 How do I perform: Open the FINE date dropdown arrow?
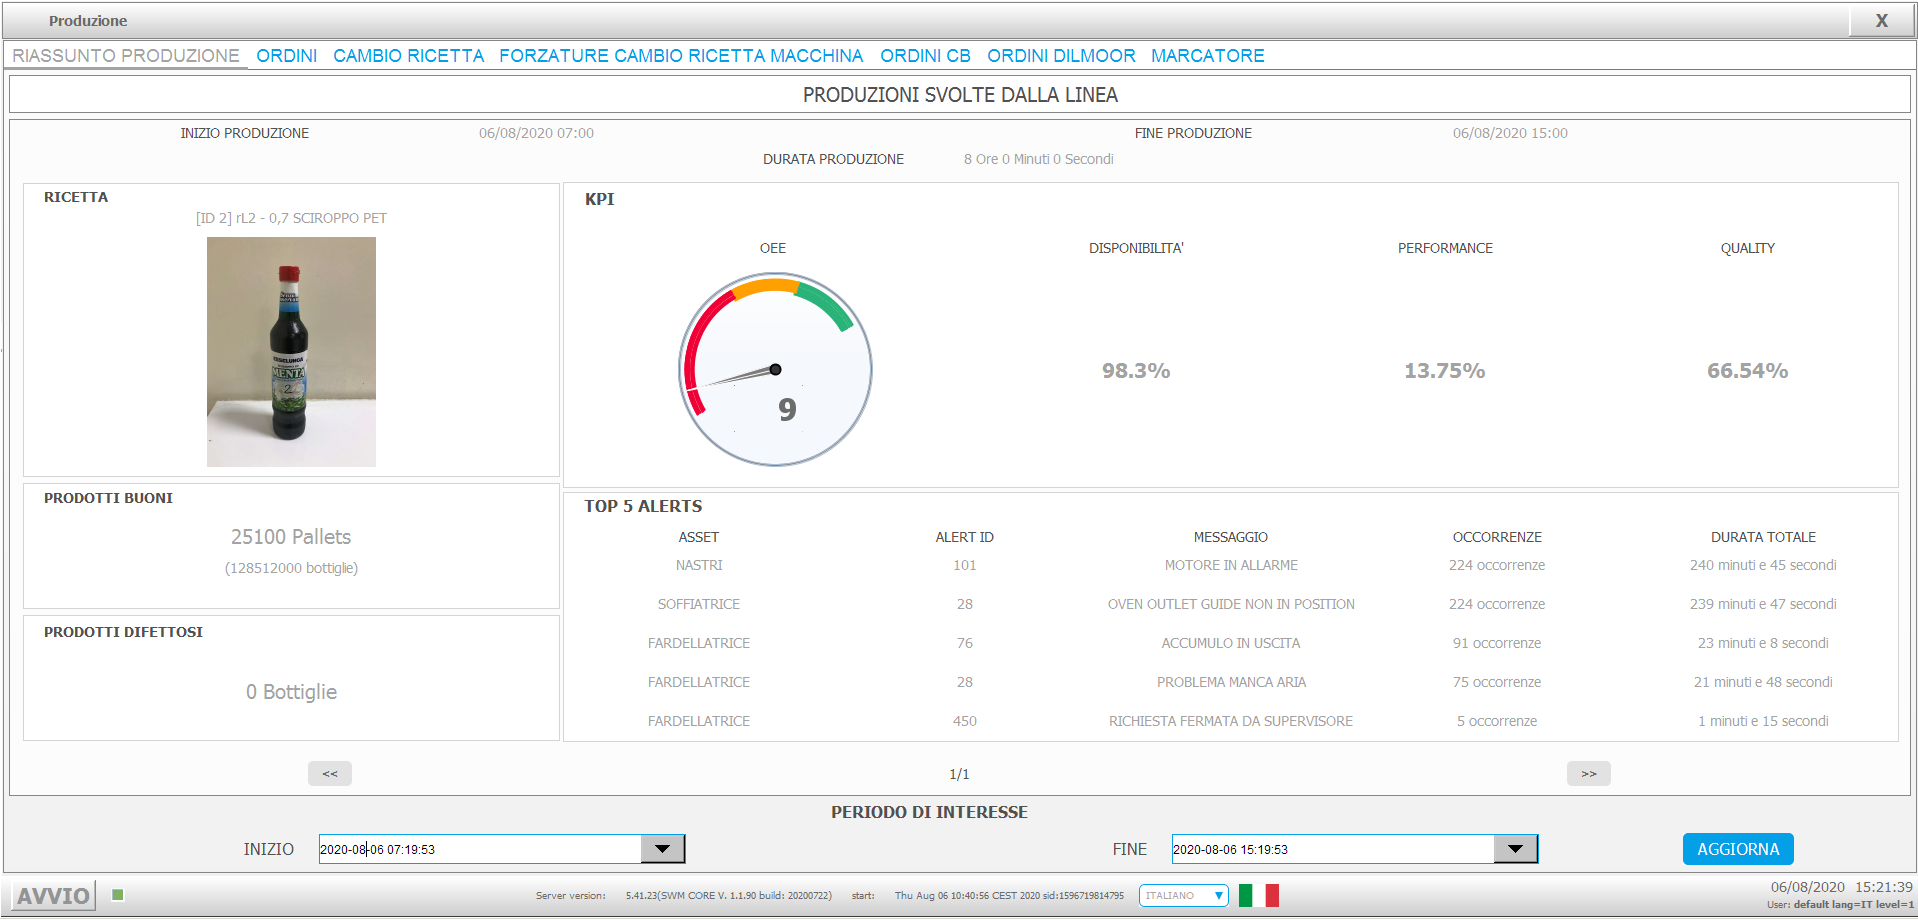click(1515, 849)
